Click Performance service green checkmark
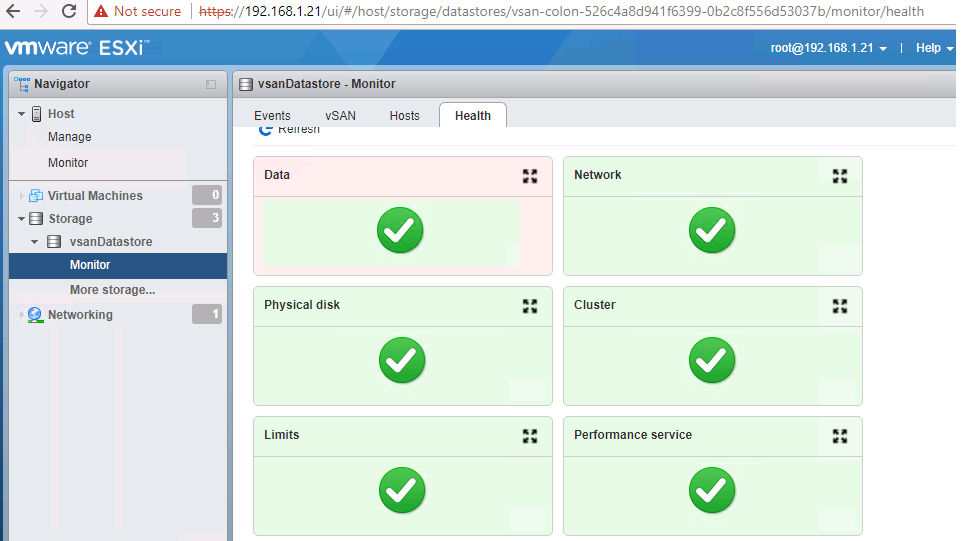This screenshot has width=962, height=541. (x=712, y=490)
